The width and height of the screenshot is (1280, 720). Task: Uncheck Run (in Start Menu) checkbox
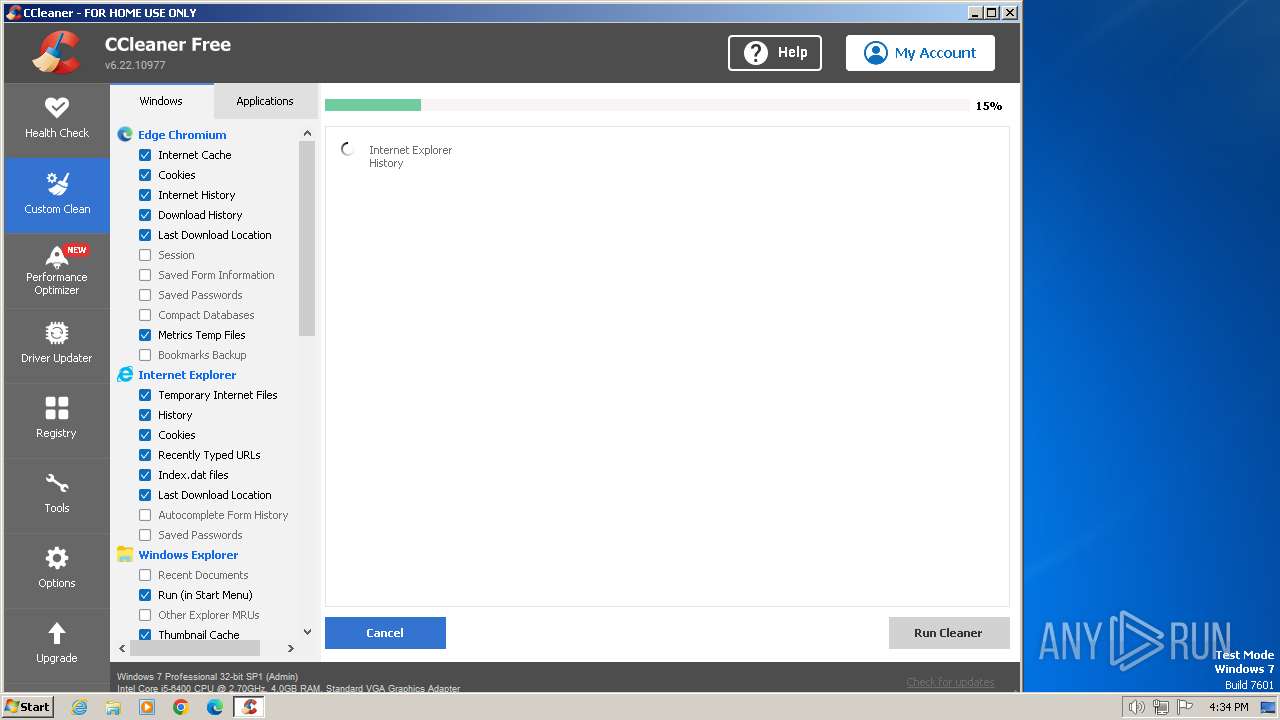(x=145, y=595)
